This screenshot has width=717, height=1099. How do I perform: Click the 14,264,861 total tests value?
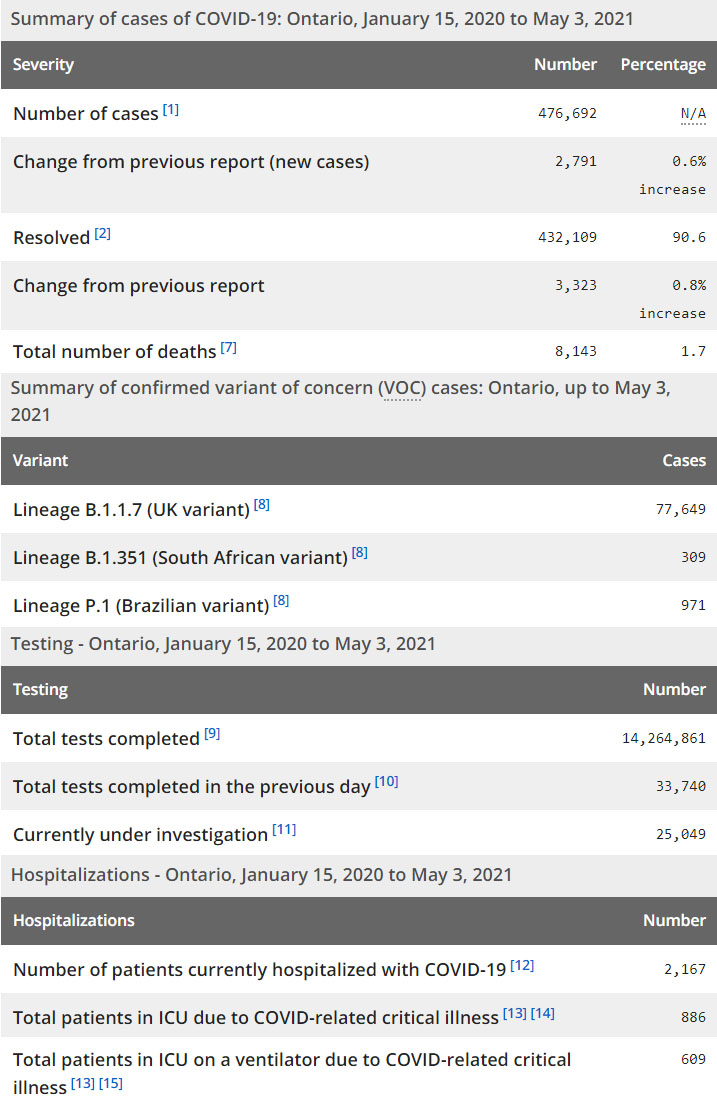(x=664, y=739)
